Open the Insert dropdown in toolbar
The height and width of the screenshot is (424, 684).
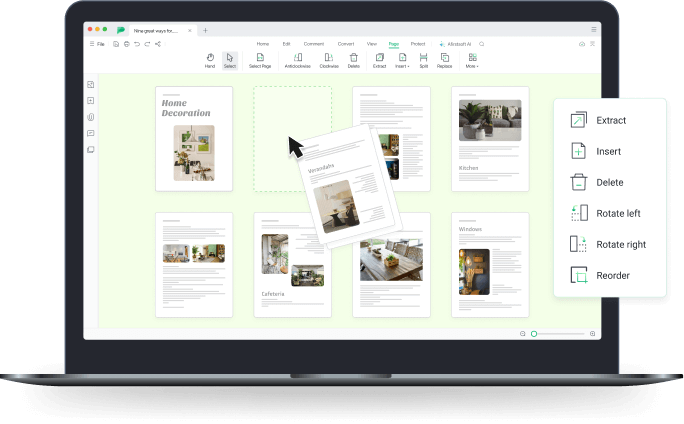tap(402, 61)
